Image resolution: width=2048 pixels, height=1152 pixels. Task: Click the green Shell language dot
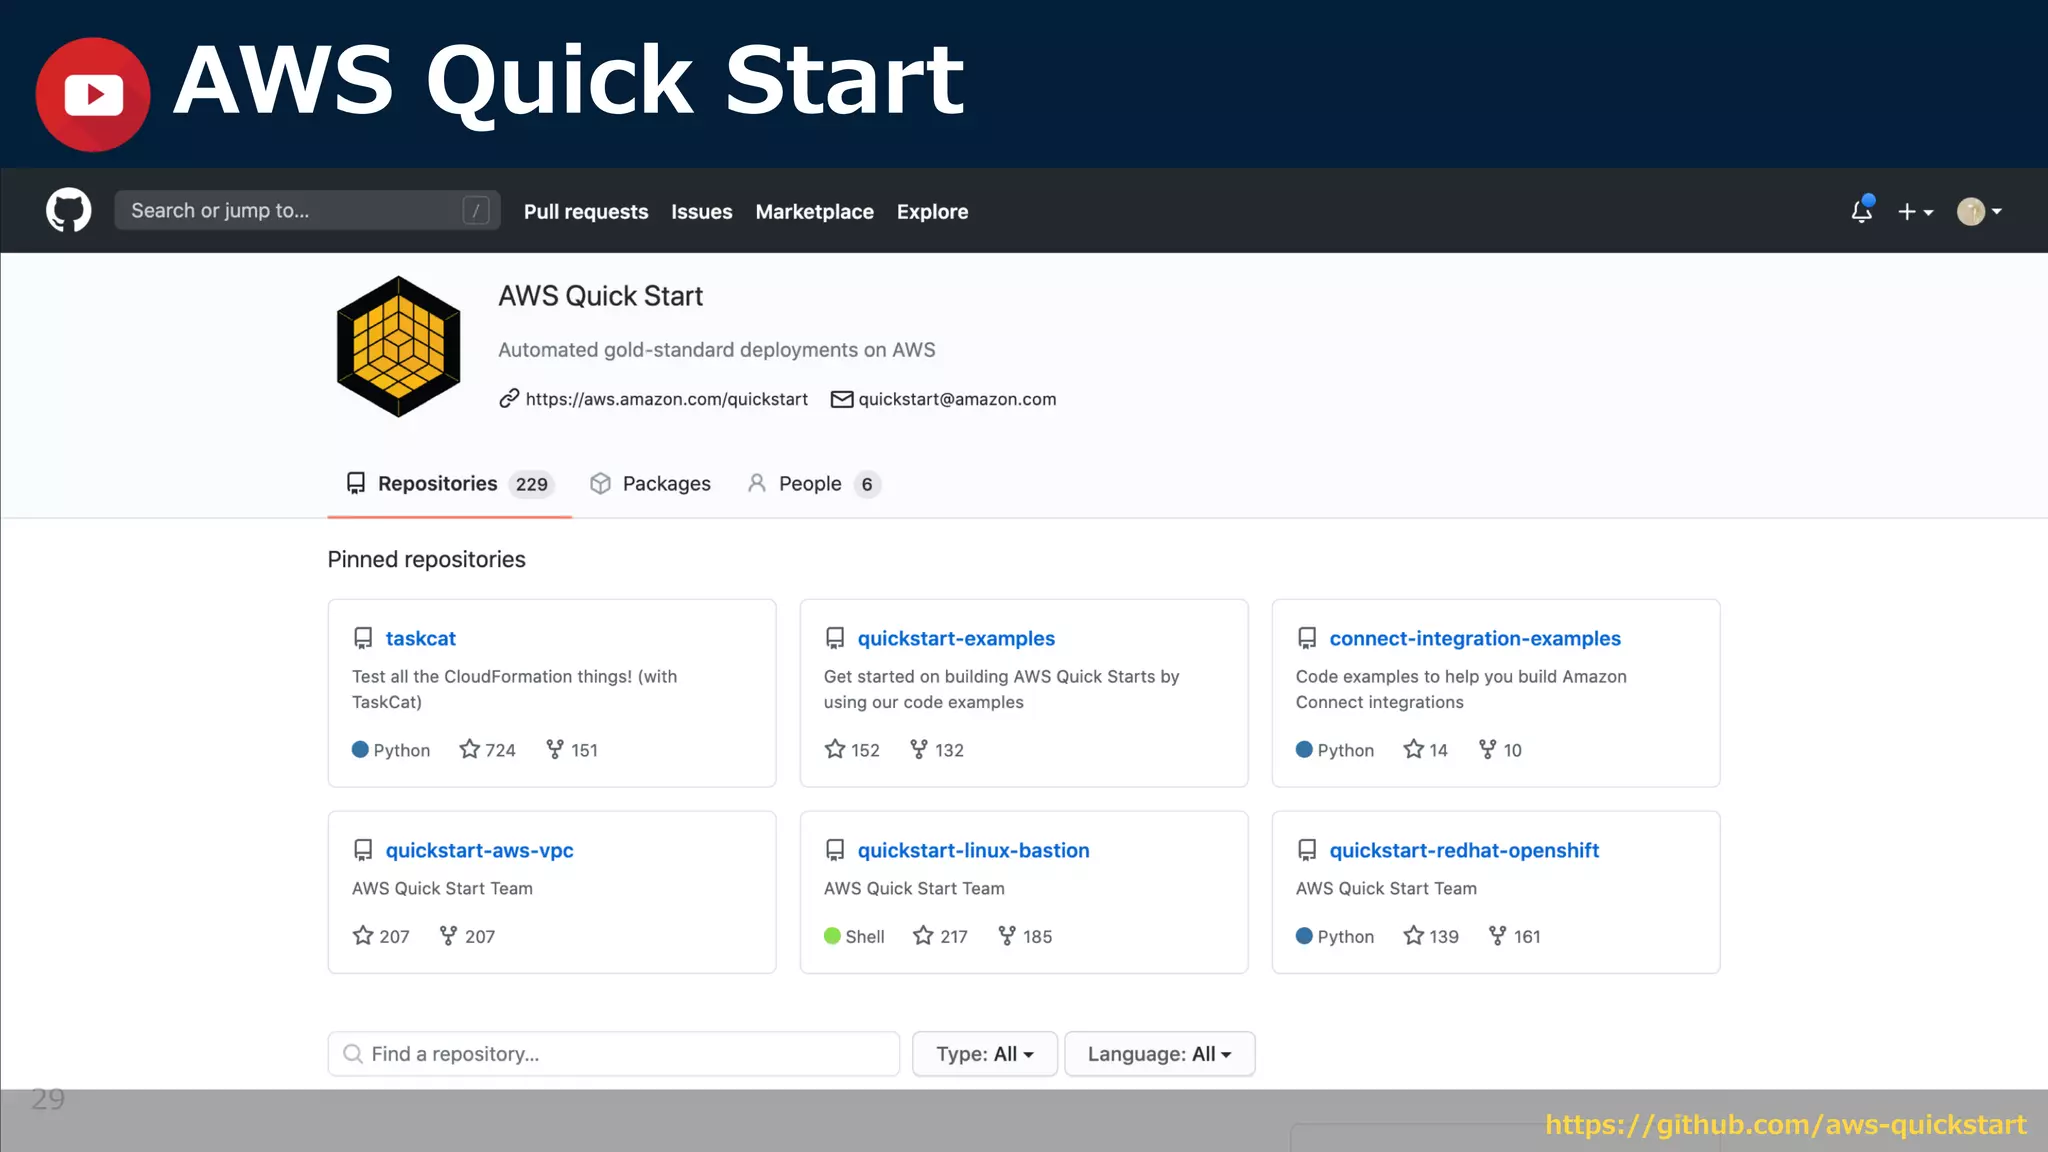click(832, 936)
